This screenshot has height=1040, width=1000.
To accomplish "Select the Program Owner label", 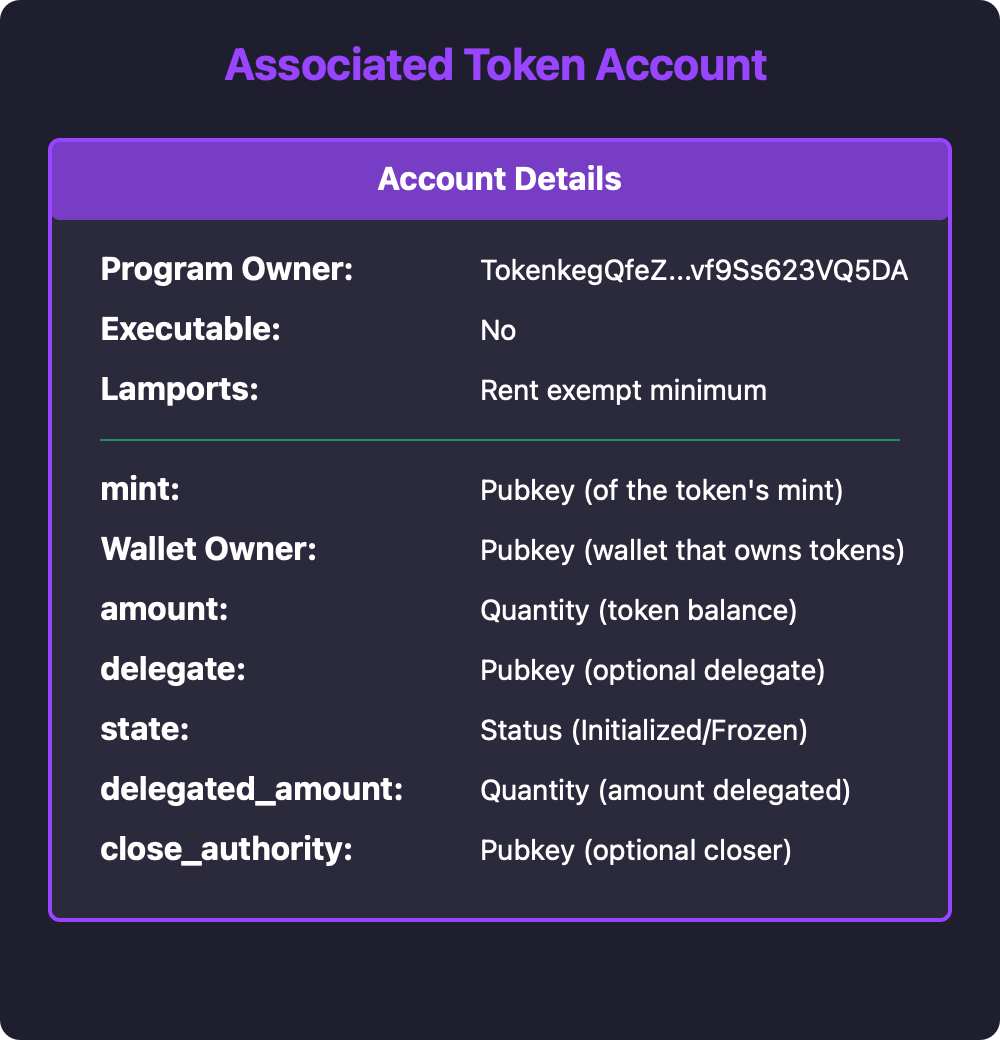I will 228,270.
